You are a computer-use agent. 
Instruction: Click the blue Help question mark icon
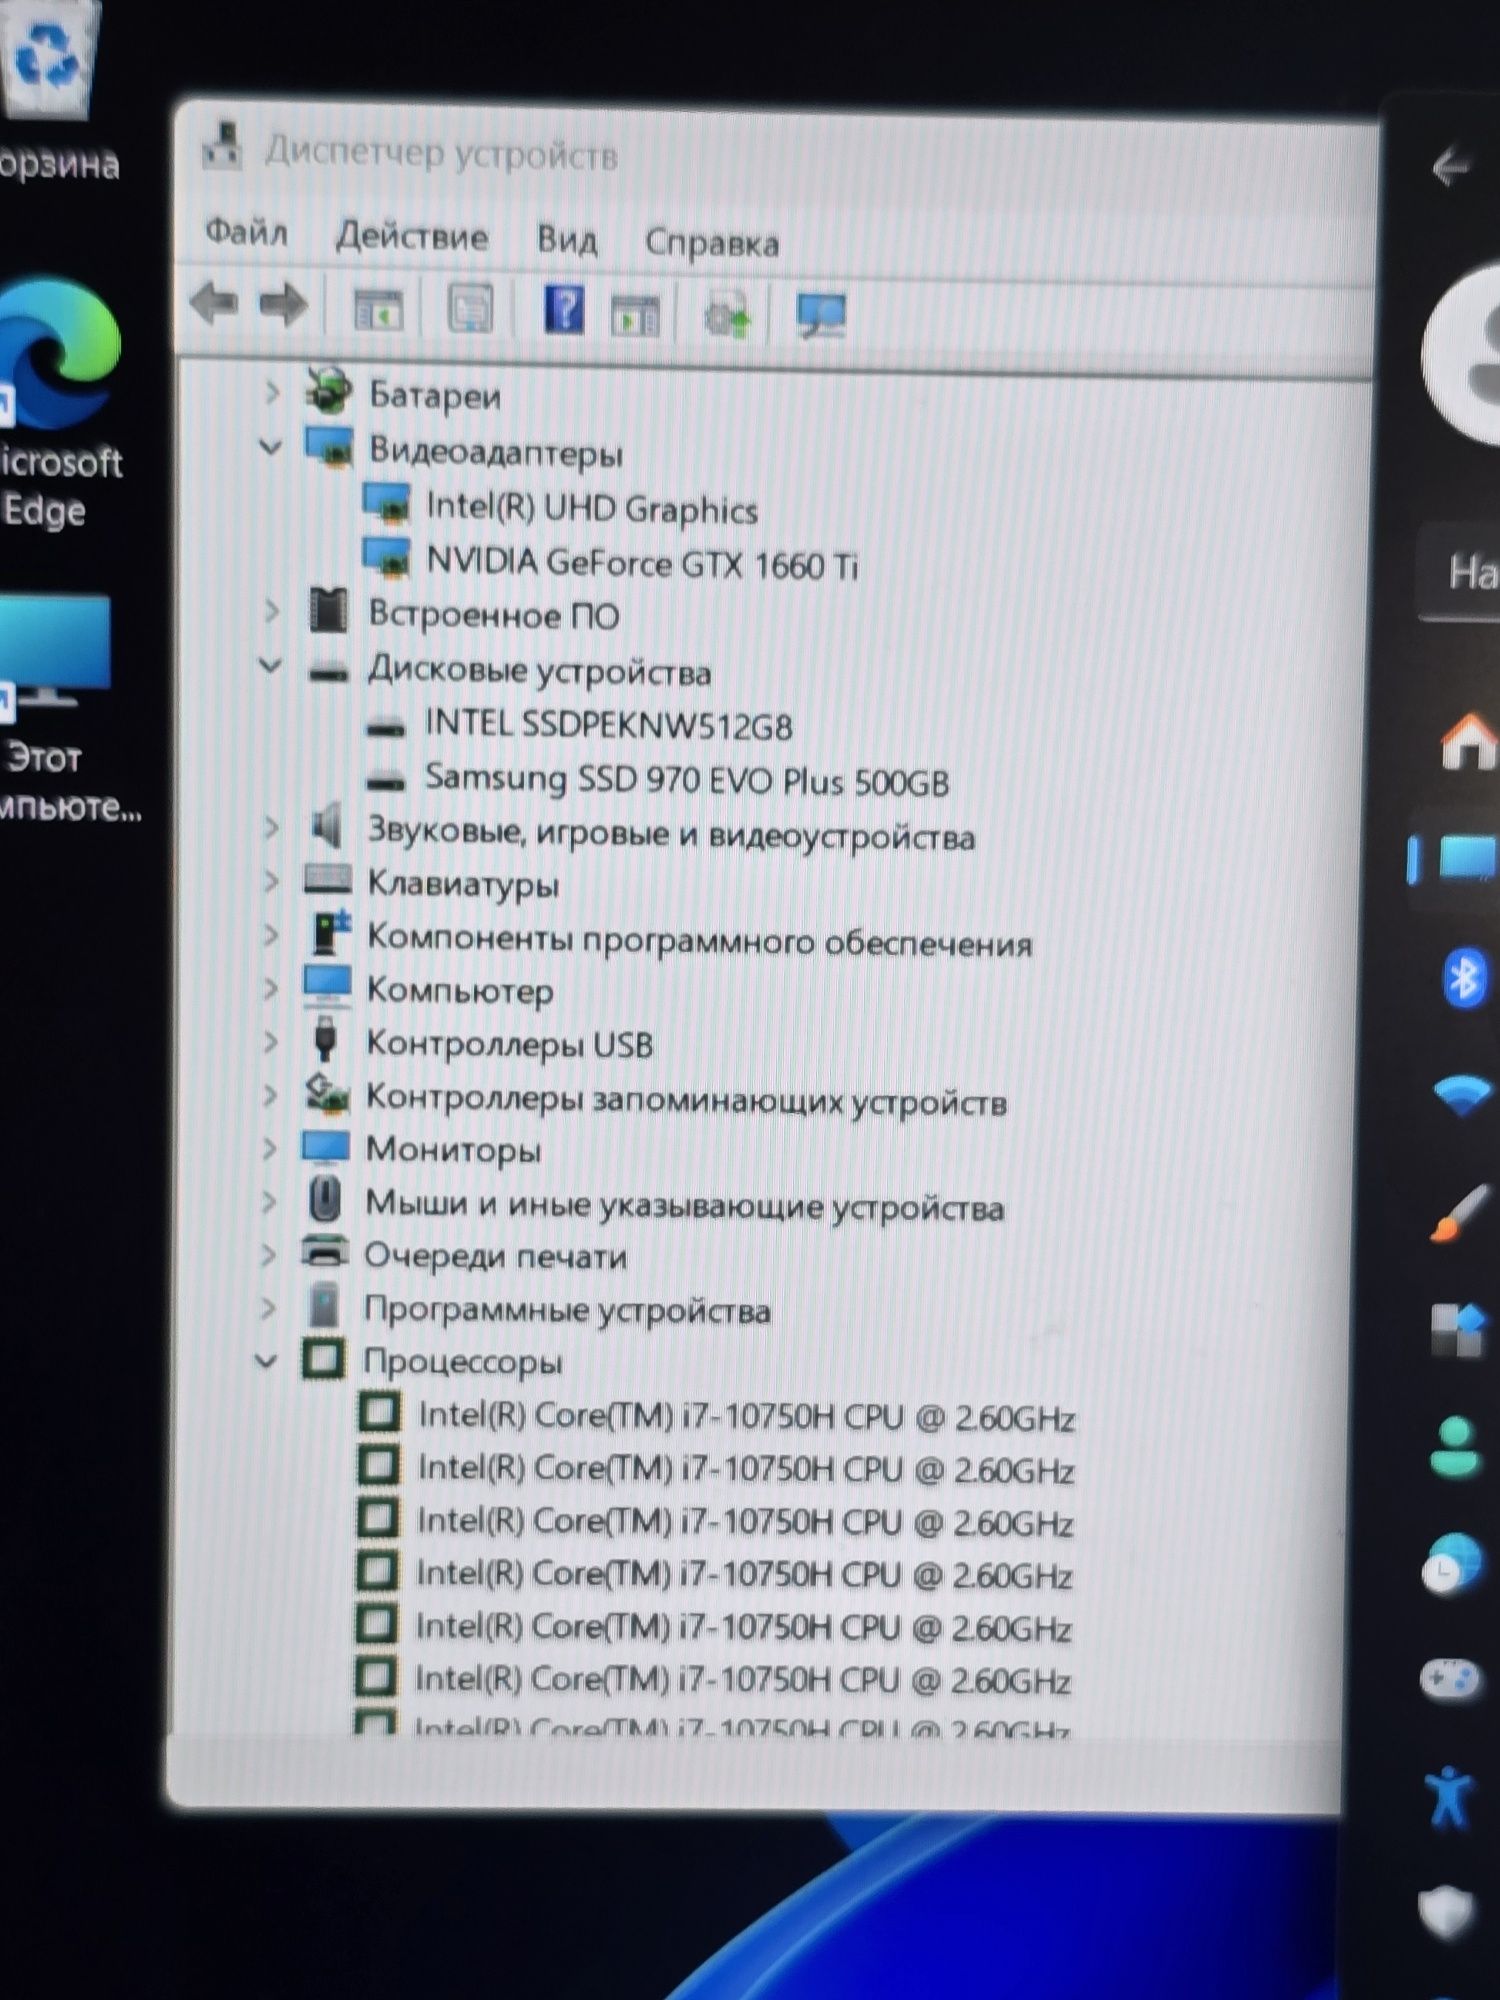(564, 310)
